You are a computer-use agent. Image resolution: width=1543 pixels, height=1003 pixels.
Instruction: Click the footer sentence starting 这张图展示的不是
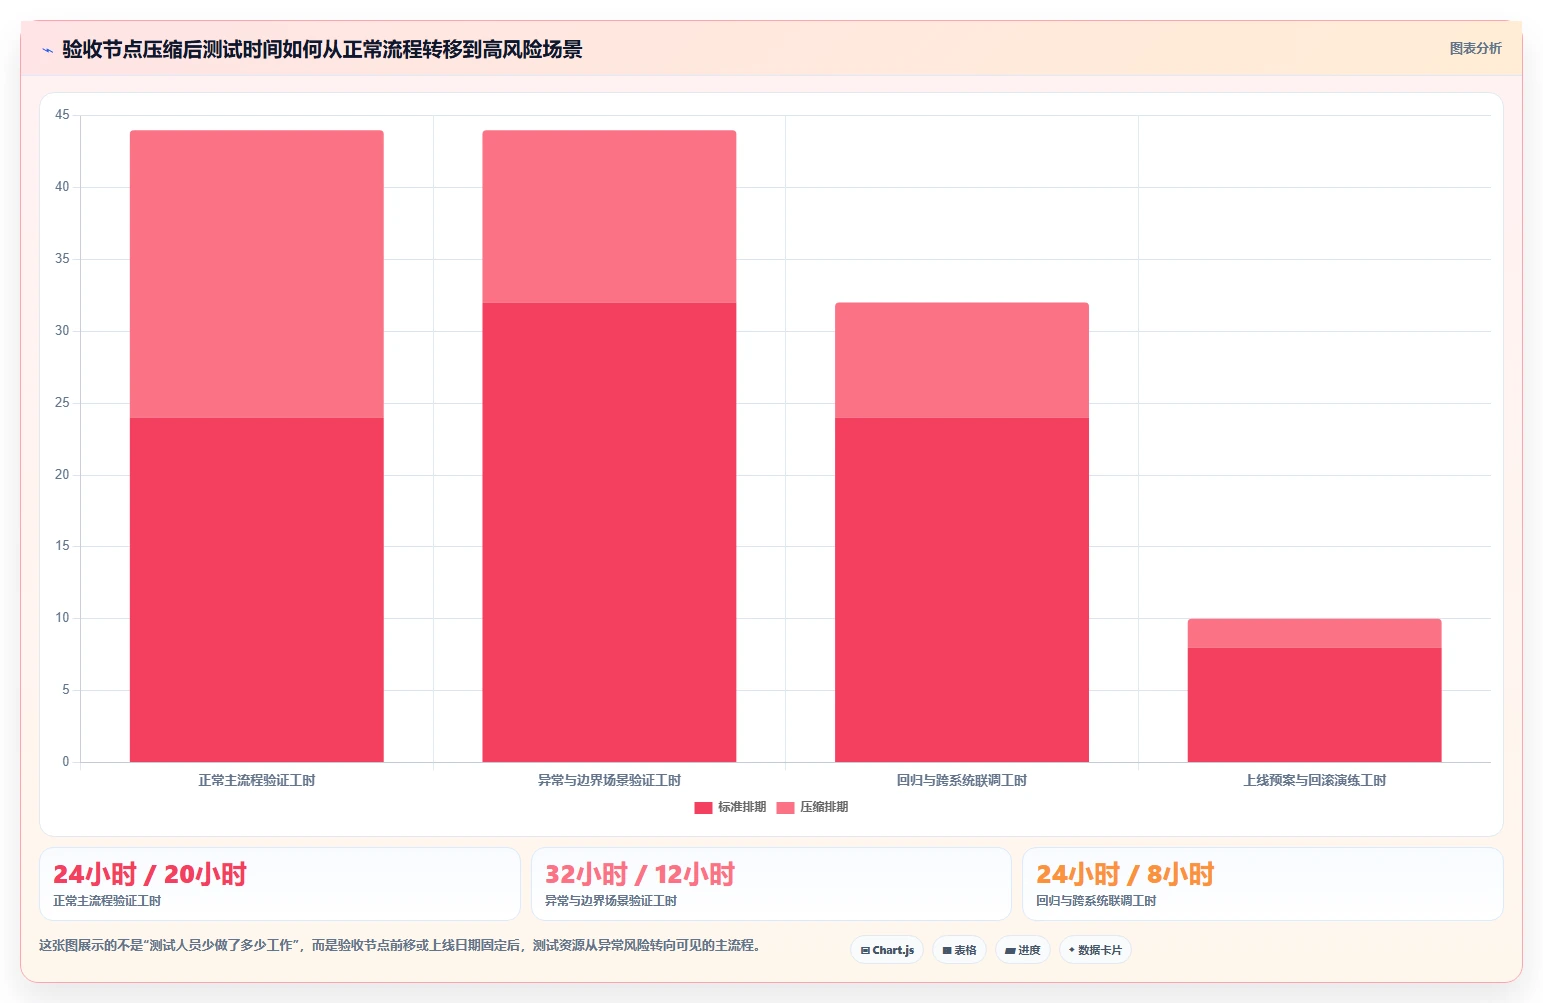[402, 945]
